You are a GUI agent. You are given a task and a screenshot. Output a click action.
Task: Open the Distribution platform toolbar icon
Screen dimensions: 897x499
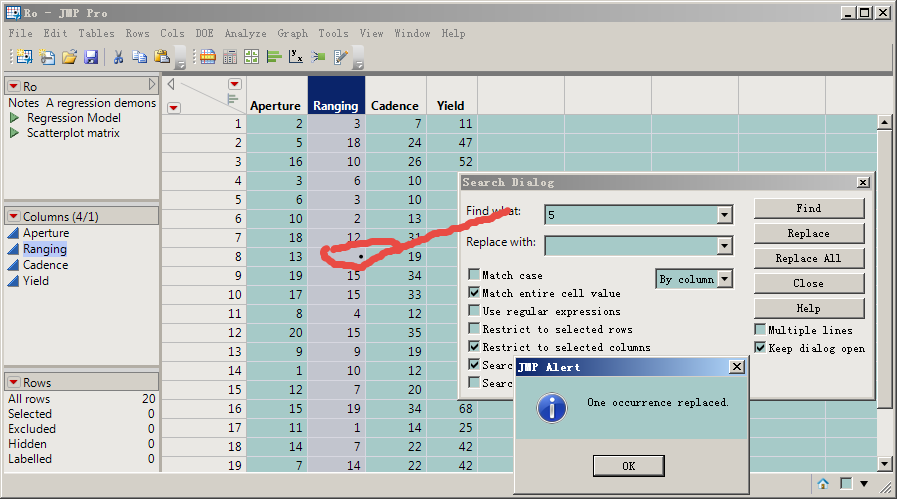pos(273,57)
